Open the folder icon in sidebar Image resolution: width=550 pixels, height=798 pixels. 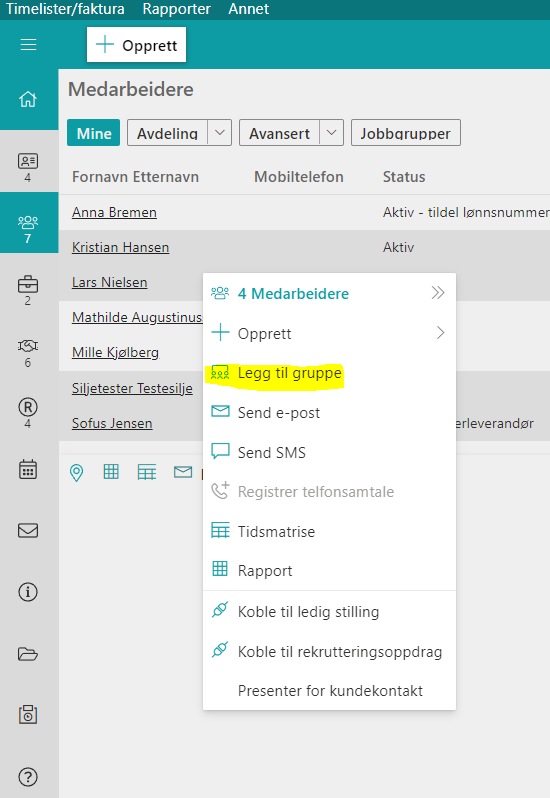[28, 653]
